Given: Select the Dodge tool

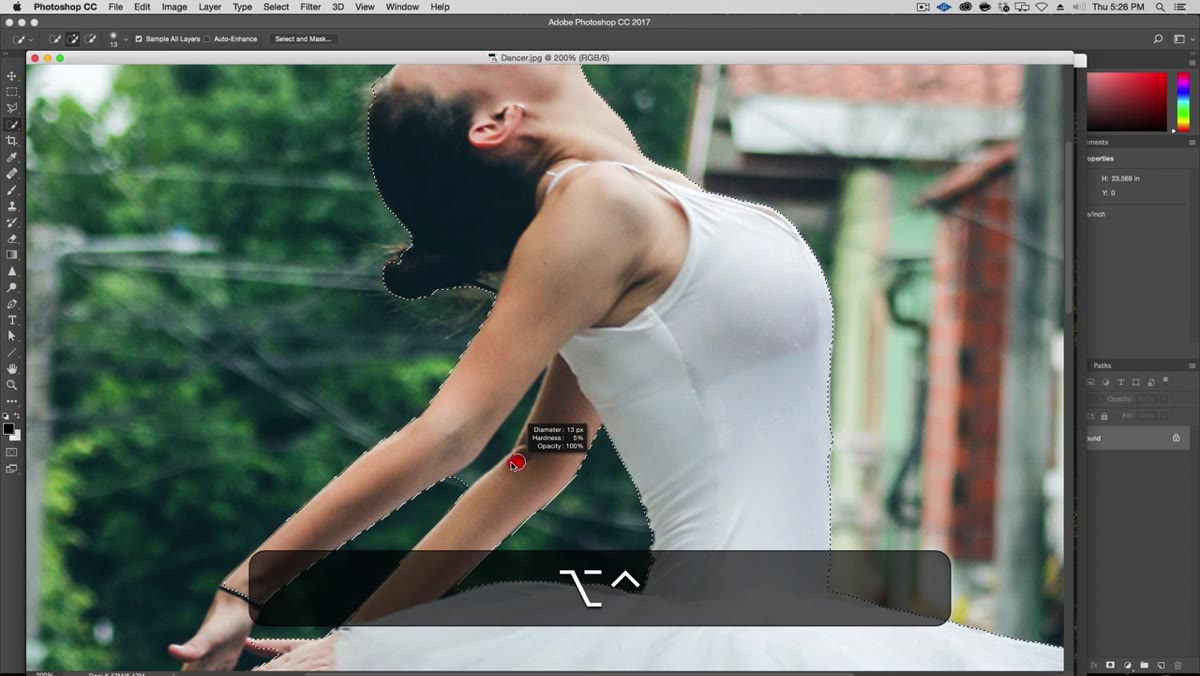Looking at the screenshot, I should (x=12, y=287).
